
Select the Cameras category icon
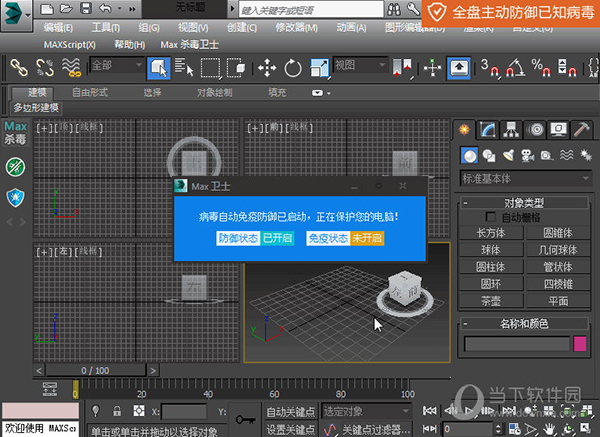[x=528, y=156]
